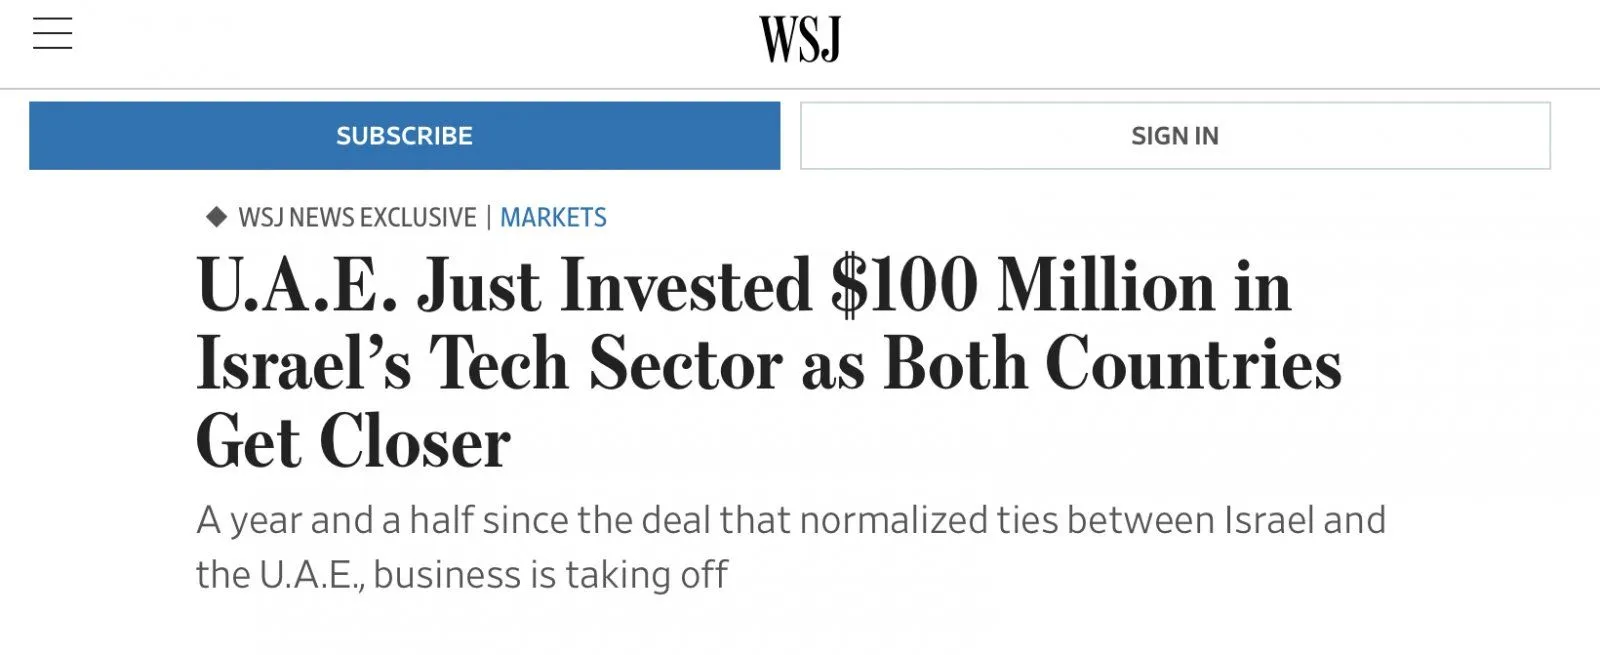Click the WSJ News Exclusive label
Image resolution: width=1600 pixels, height=655 pixels.
(x=357, y=217)
